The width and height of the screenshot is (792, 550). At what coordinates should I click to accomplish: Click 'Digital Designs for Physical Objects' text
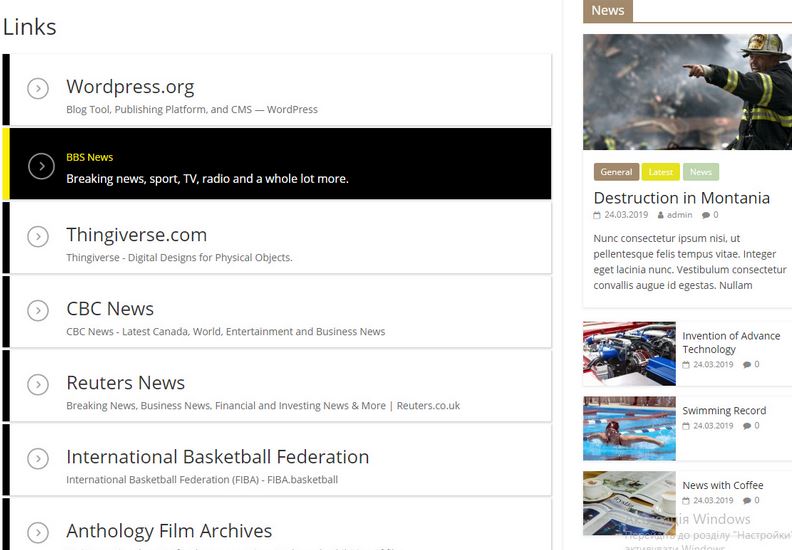pyautogui.click(x=179, y=258)
